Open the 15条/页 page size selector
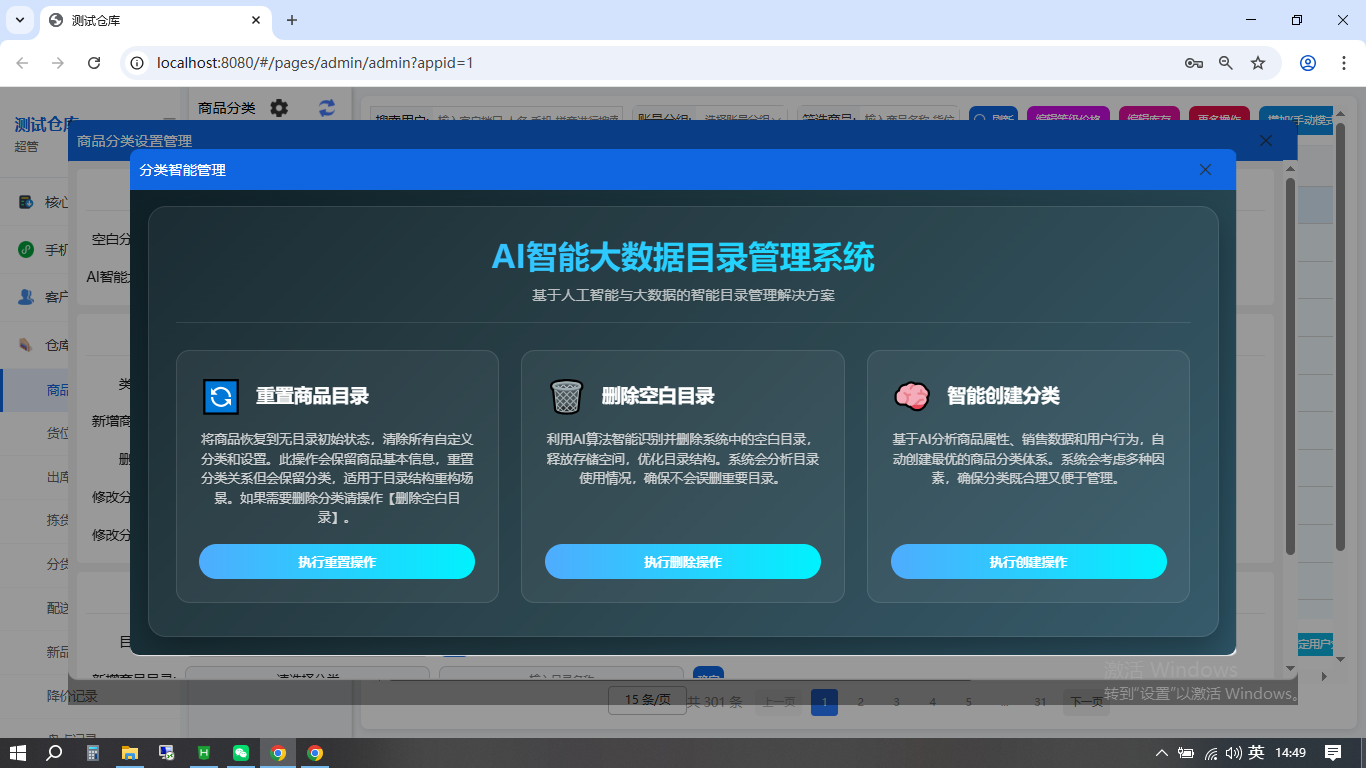This screenshot has width=1366, height=768. coord(646,700)
